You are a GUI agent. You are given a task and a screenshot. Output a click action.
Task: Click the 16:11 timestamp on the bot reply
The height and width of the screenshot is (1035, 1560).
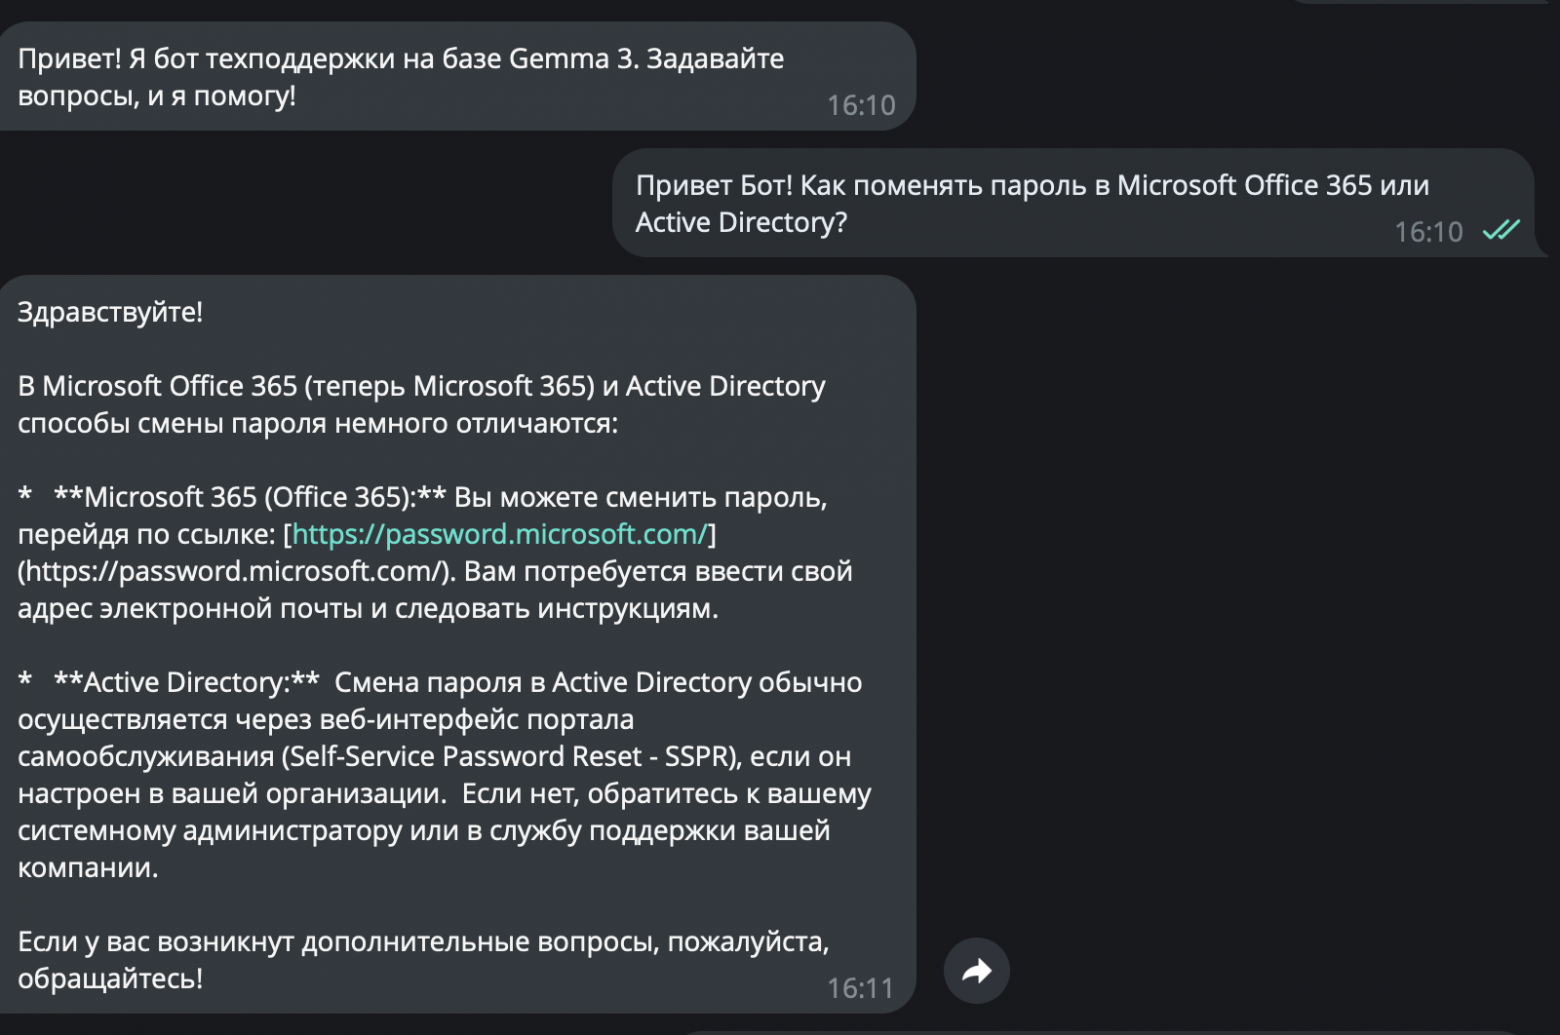[860, 988]
